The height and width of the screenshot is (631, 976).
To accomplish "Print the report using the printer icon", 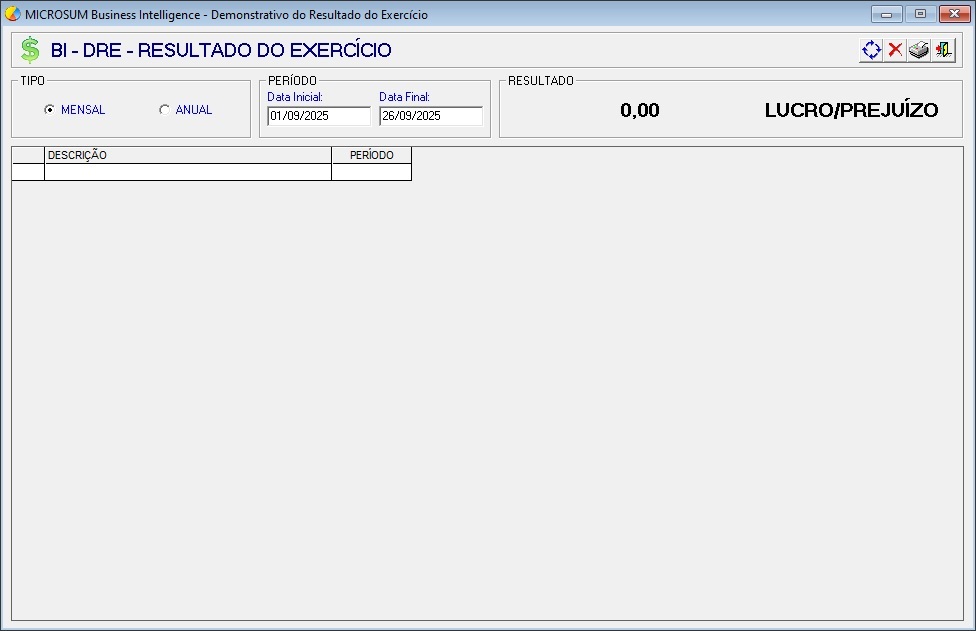I will (919, 50).
